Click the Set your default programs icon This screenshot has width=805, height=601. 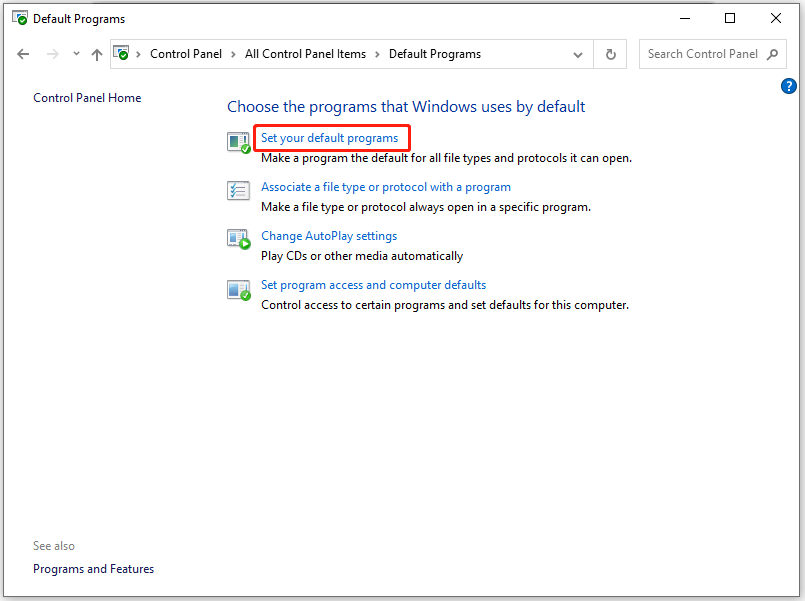pyautogui.click(x=239, y=142)
